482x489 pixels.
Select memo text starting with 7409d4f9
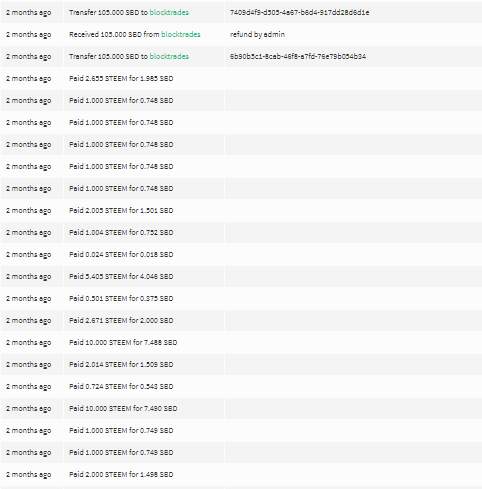pos(299,13)
